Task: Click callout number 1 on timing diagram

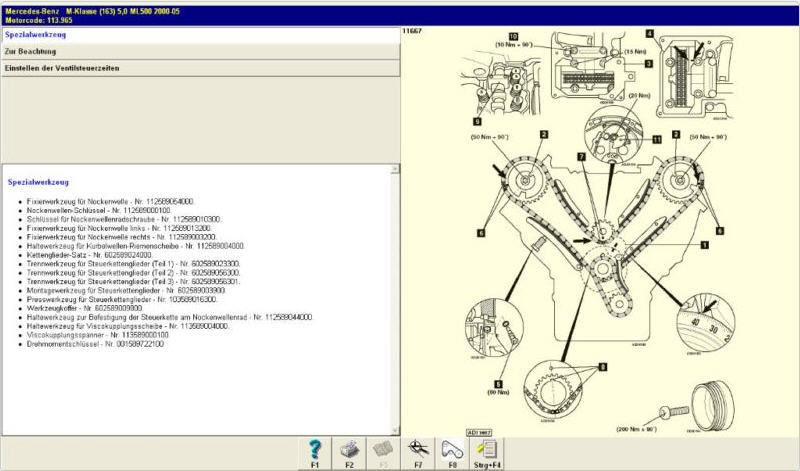Action: point(704,244)
